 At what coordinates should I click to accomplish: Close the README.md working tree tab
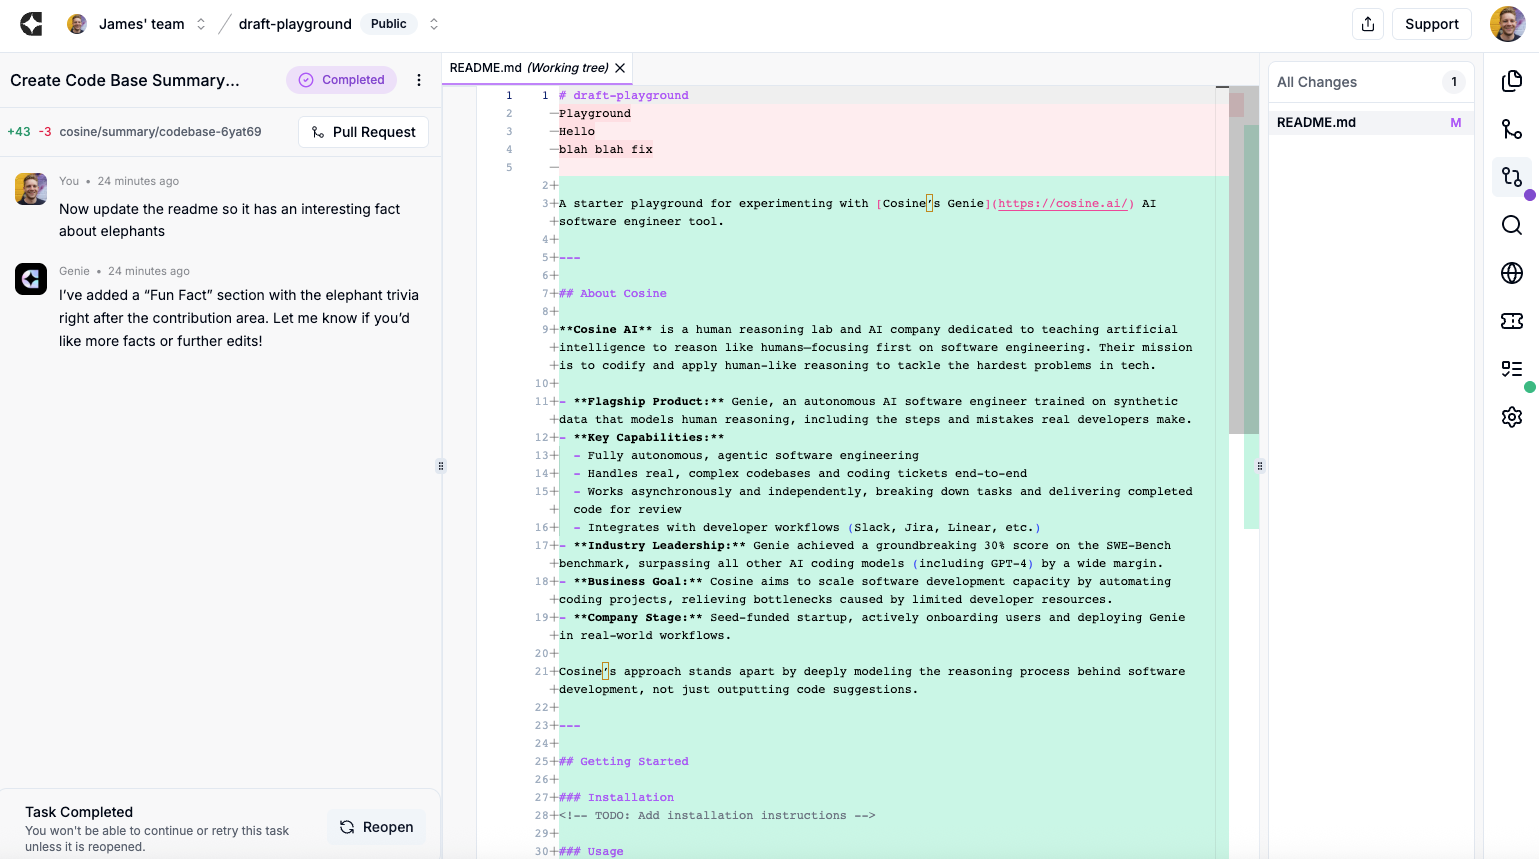coord(620,68)
